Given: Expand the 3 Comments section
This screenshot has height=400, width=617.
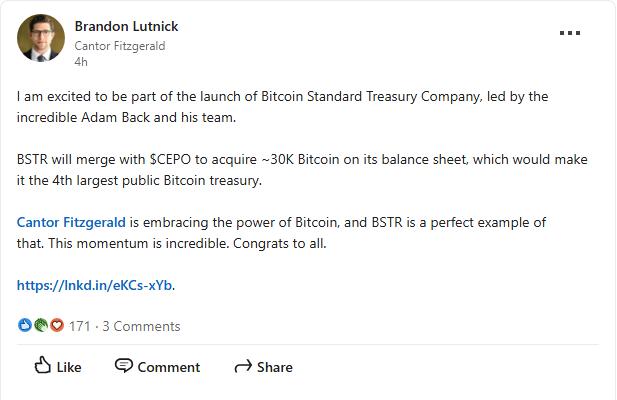Looking at the screenshot, I should 141,326.
